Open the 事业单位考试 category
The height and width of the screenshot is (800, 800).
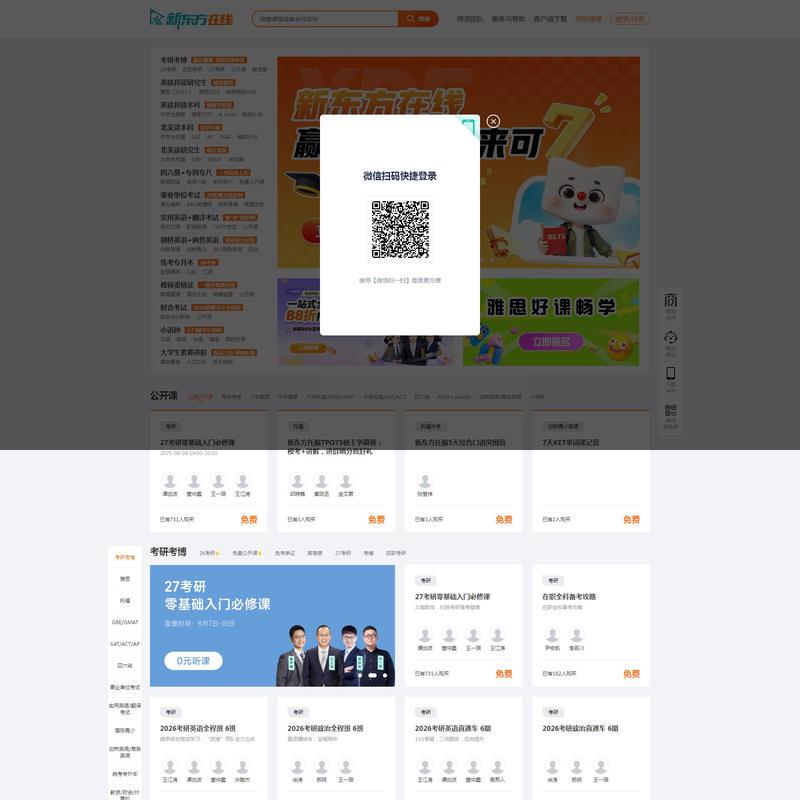pos(180,195)
